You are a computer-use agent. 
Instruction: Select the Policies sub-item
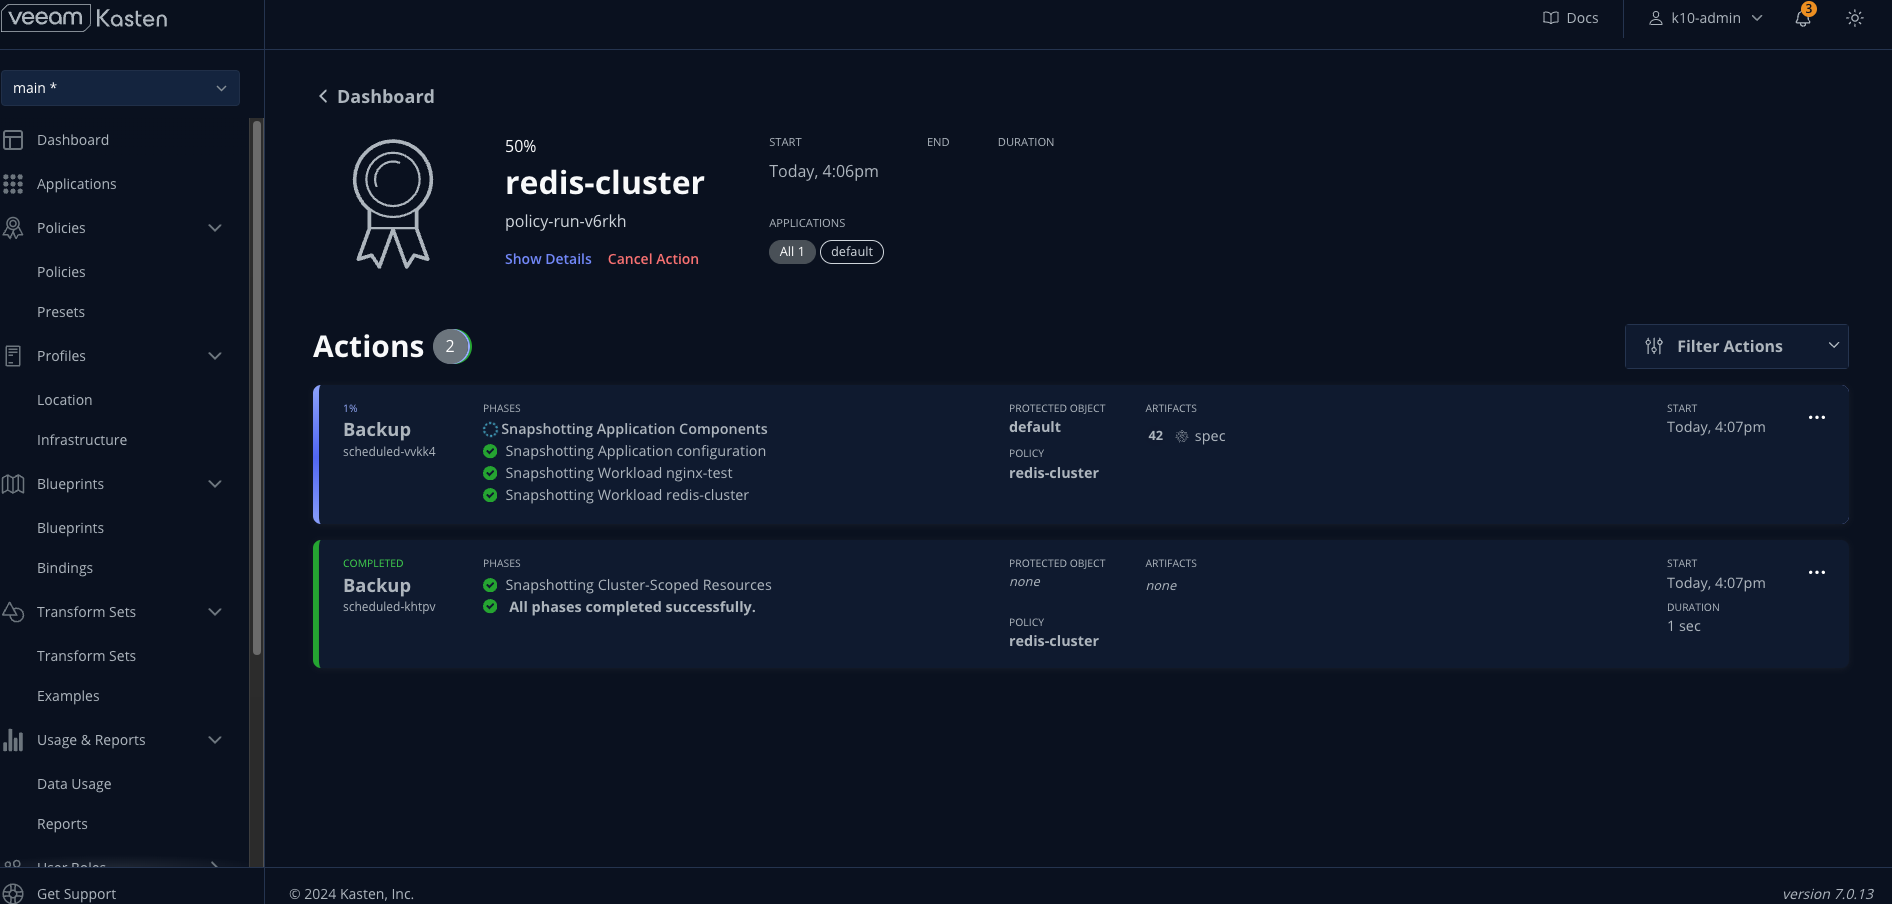click(61, 272)
